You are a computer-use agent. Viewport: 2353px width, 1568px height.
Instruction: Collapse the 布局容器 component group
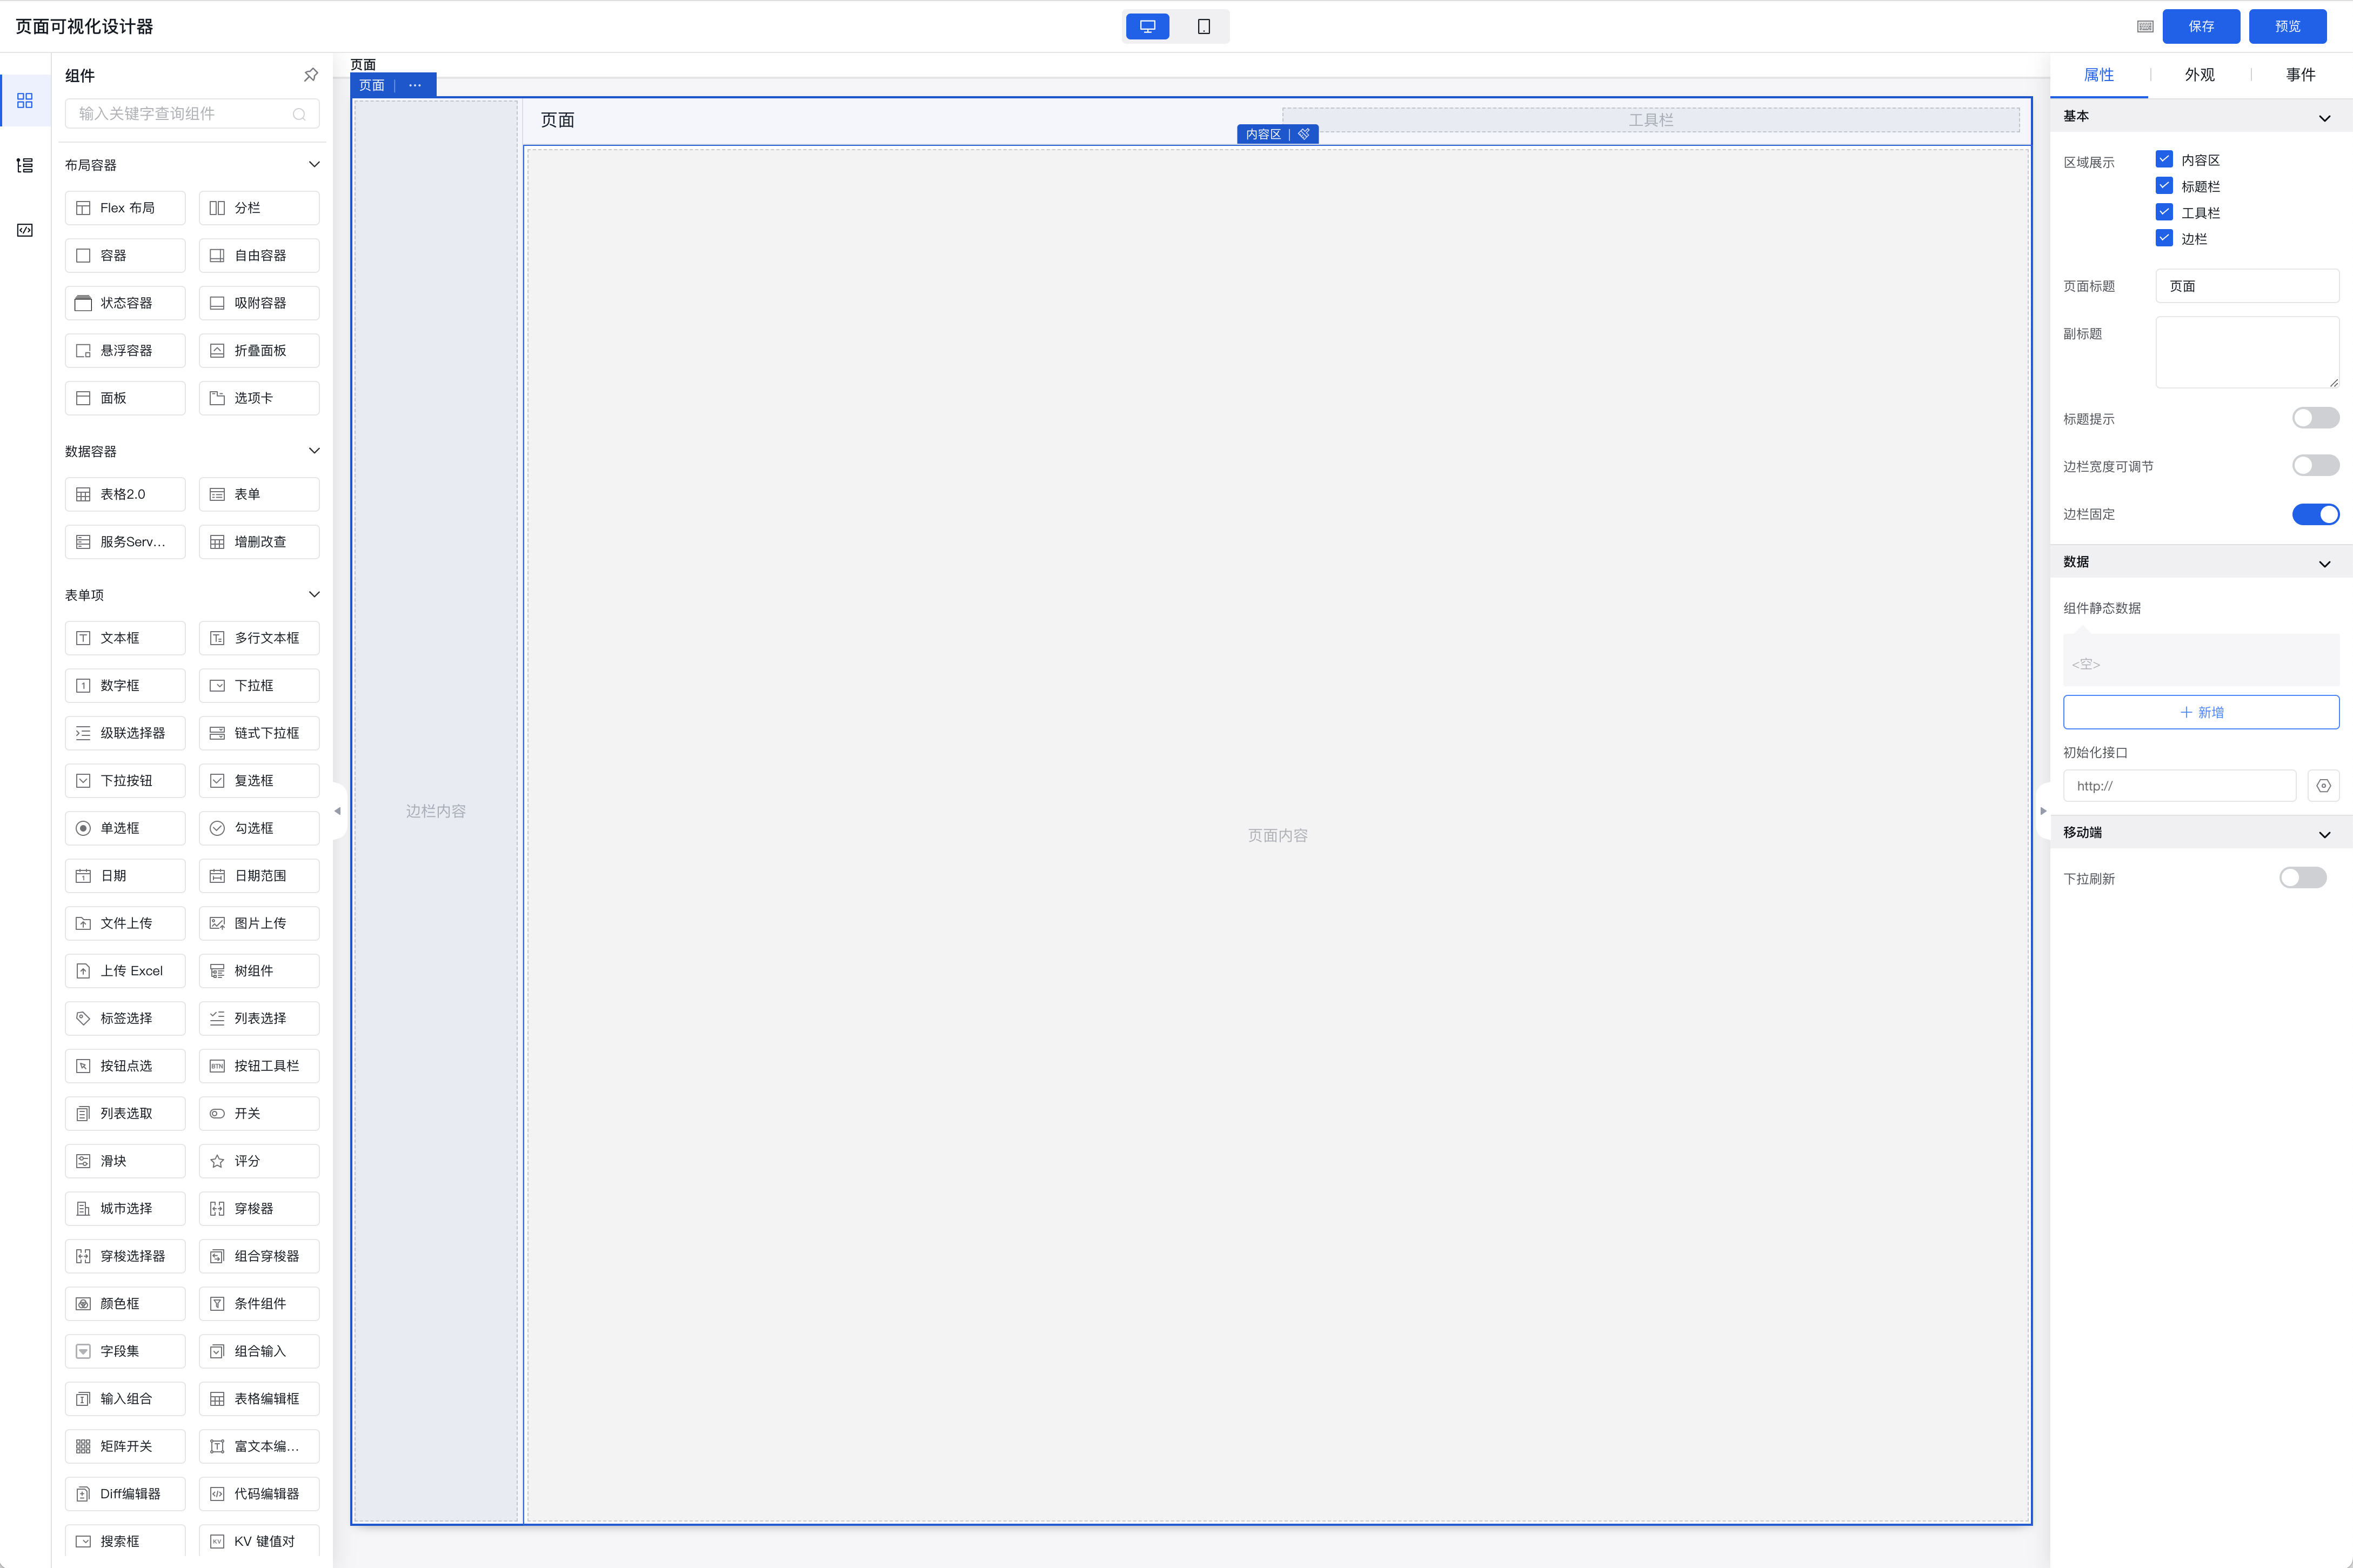point(314,164)
